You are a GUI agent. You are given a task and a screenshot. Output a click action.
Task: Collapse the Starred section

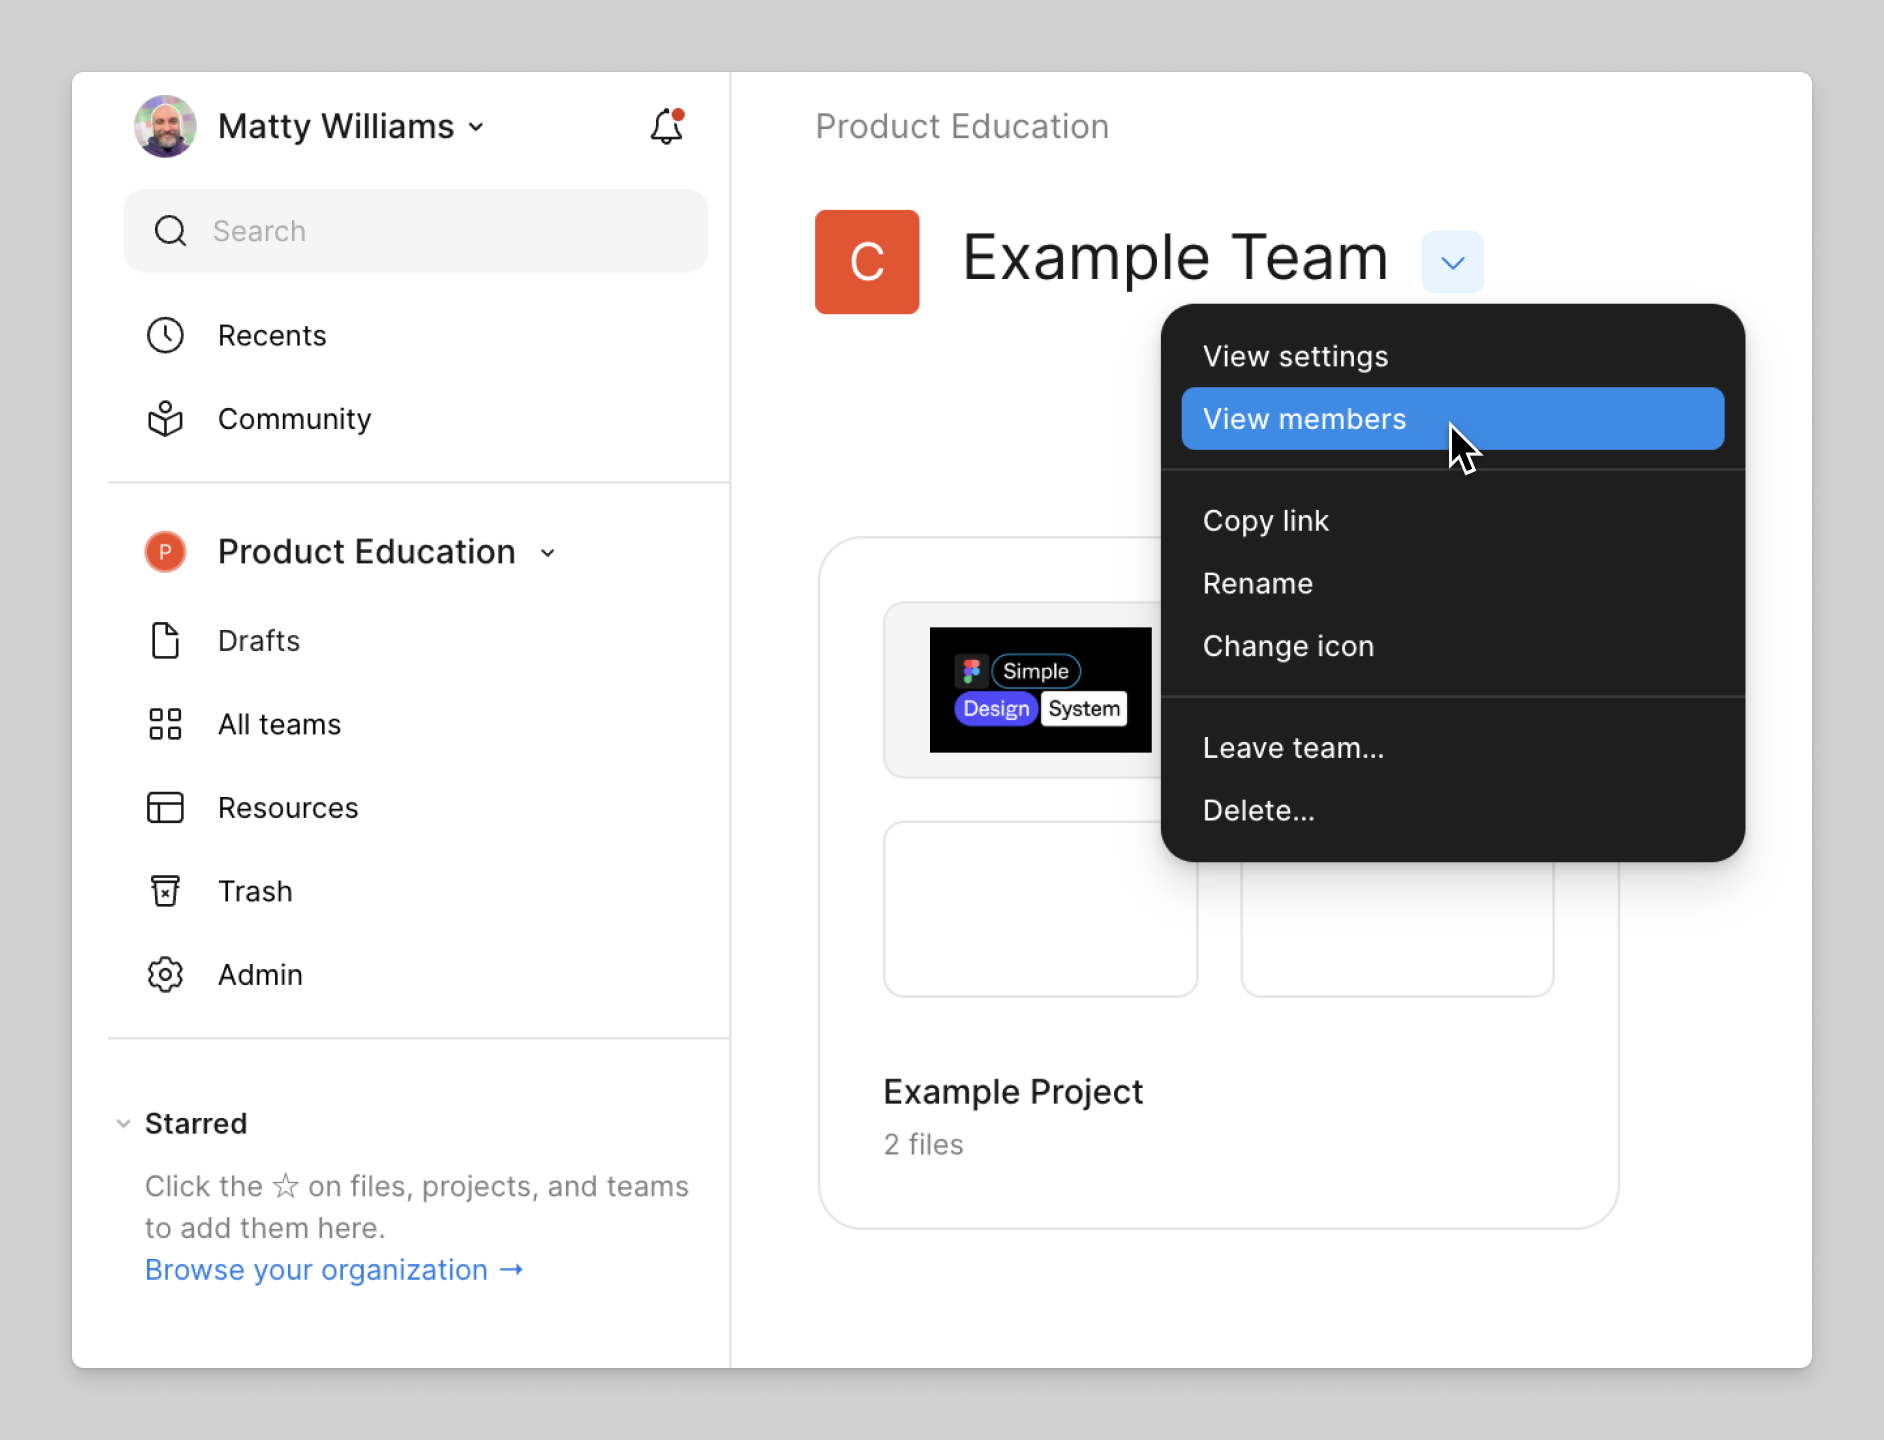123,1124
